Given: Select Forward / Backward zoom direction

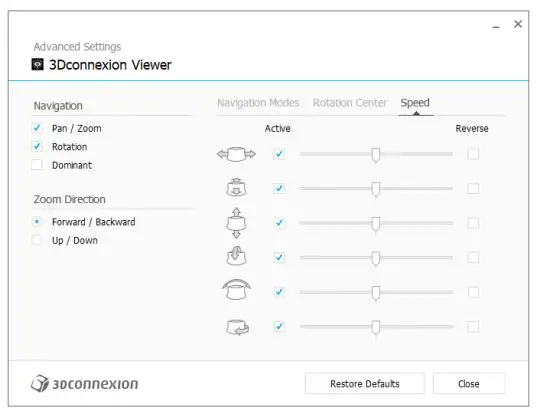Looking at the screenshot, I should (x=37, y=221).
